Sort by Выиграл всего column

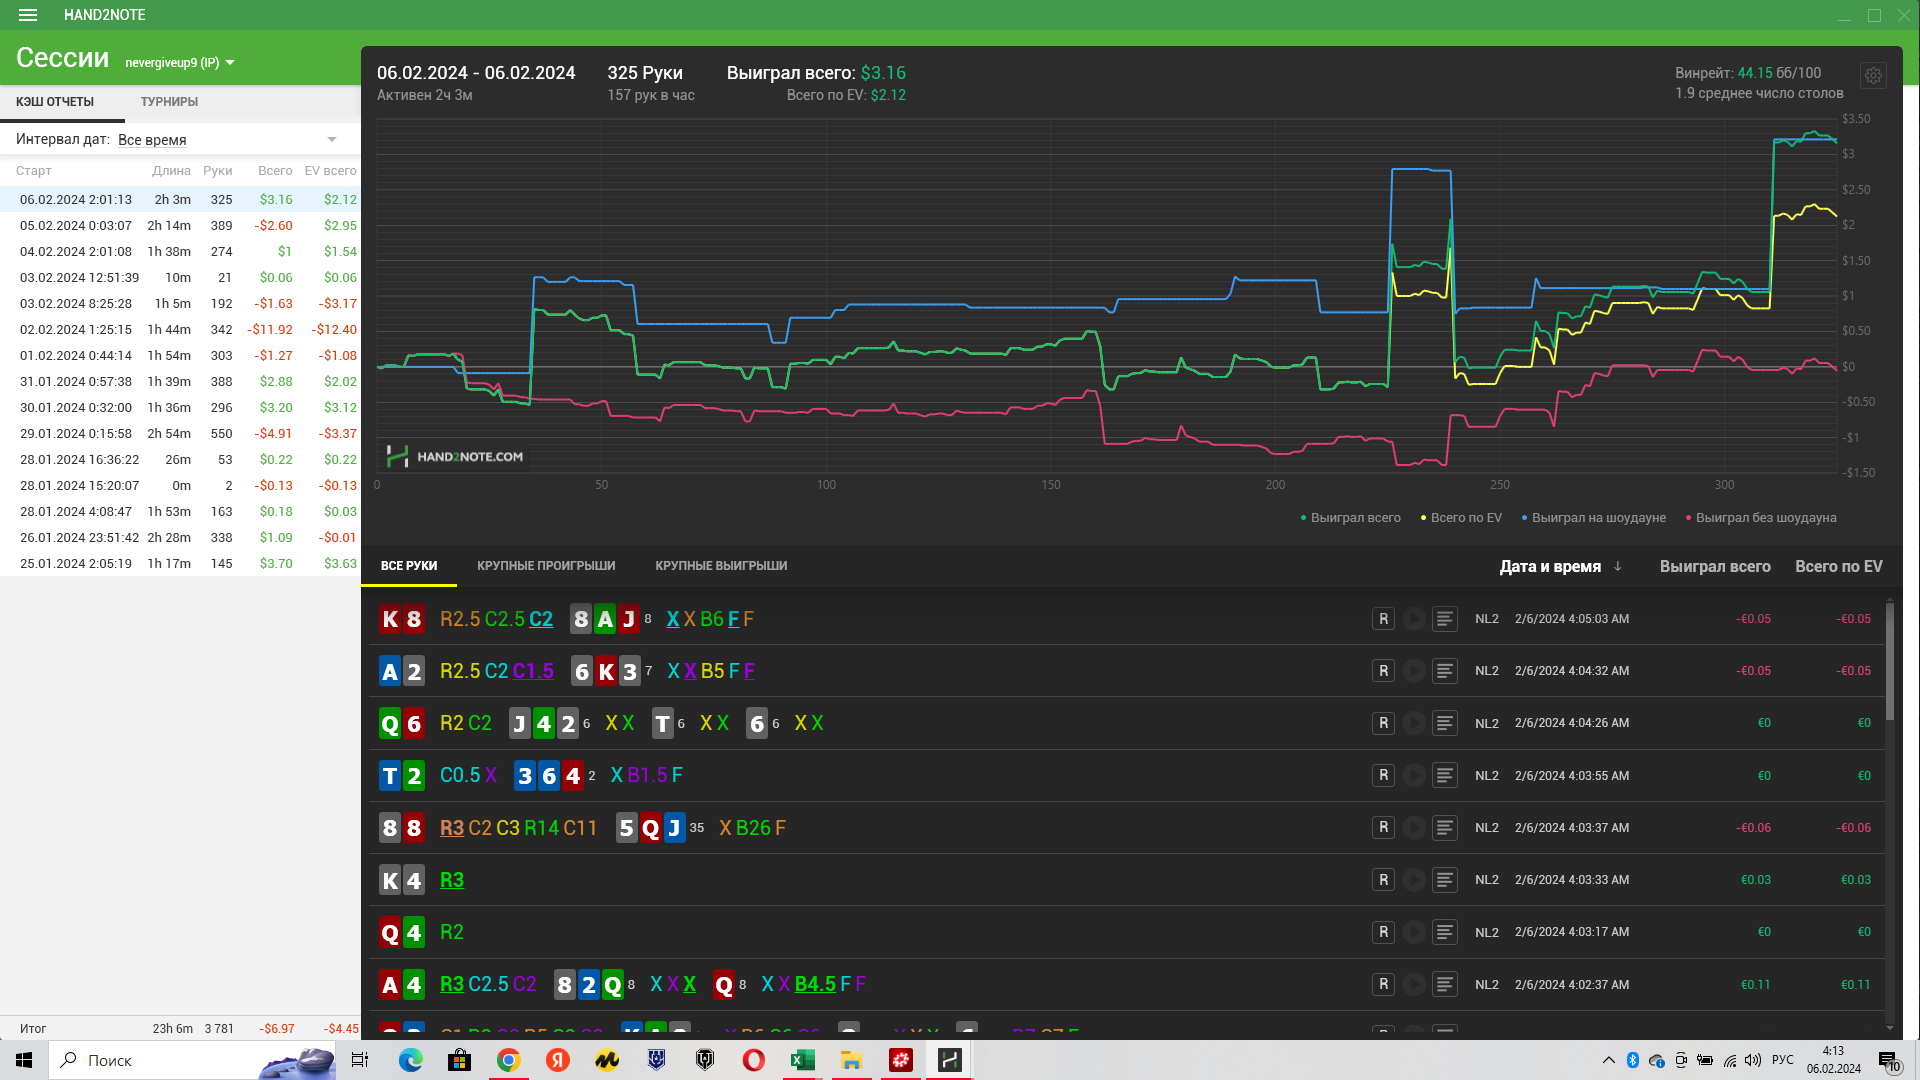pos(1715,566)
